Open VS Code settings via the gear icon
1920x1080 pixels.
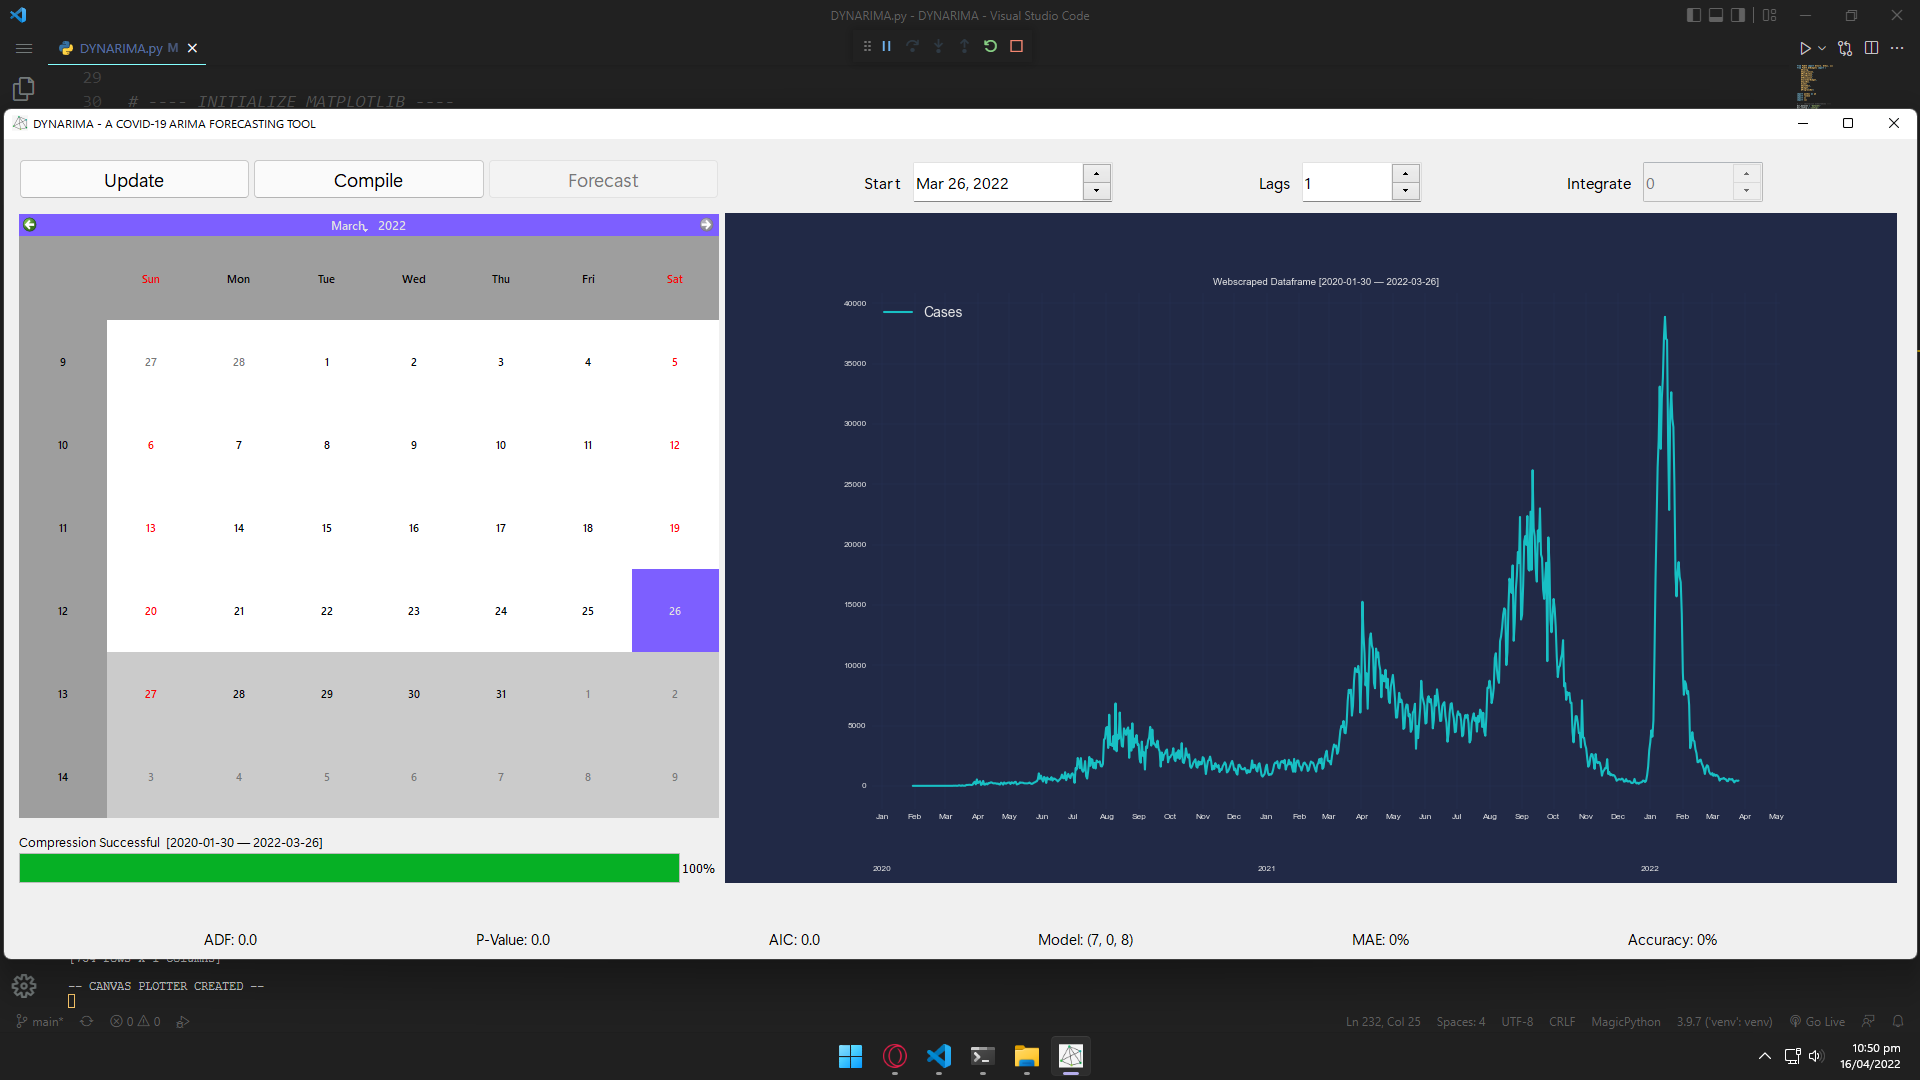tap(23, 985)
